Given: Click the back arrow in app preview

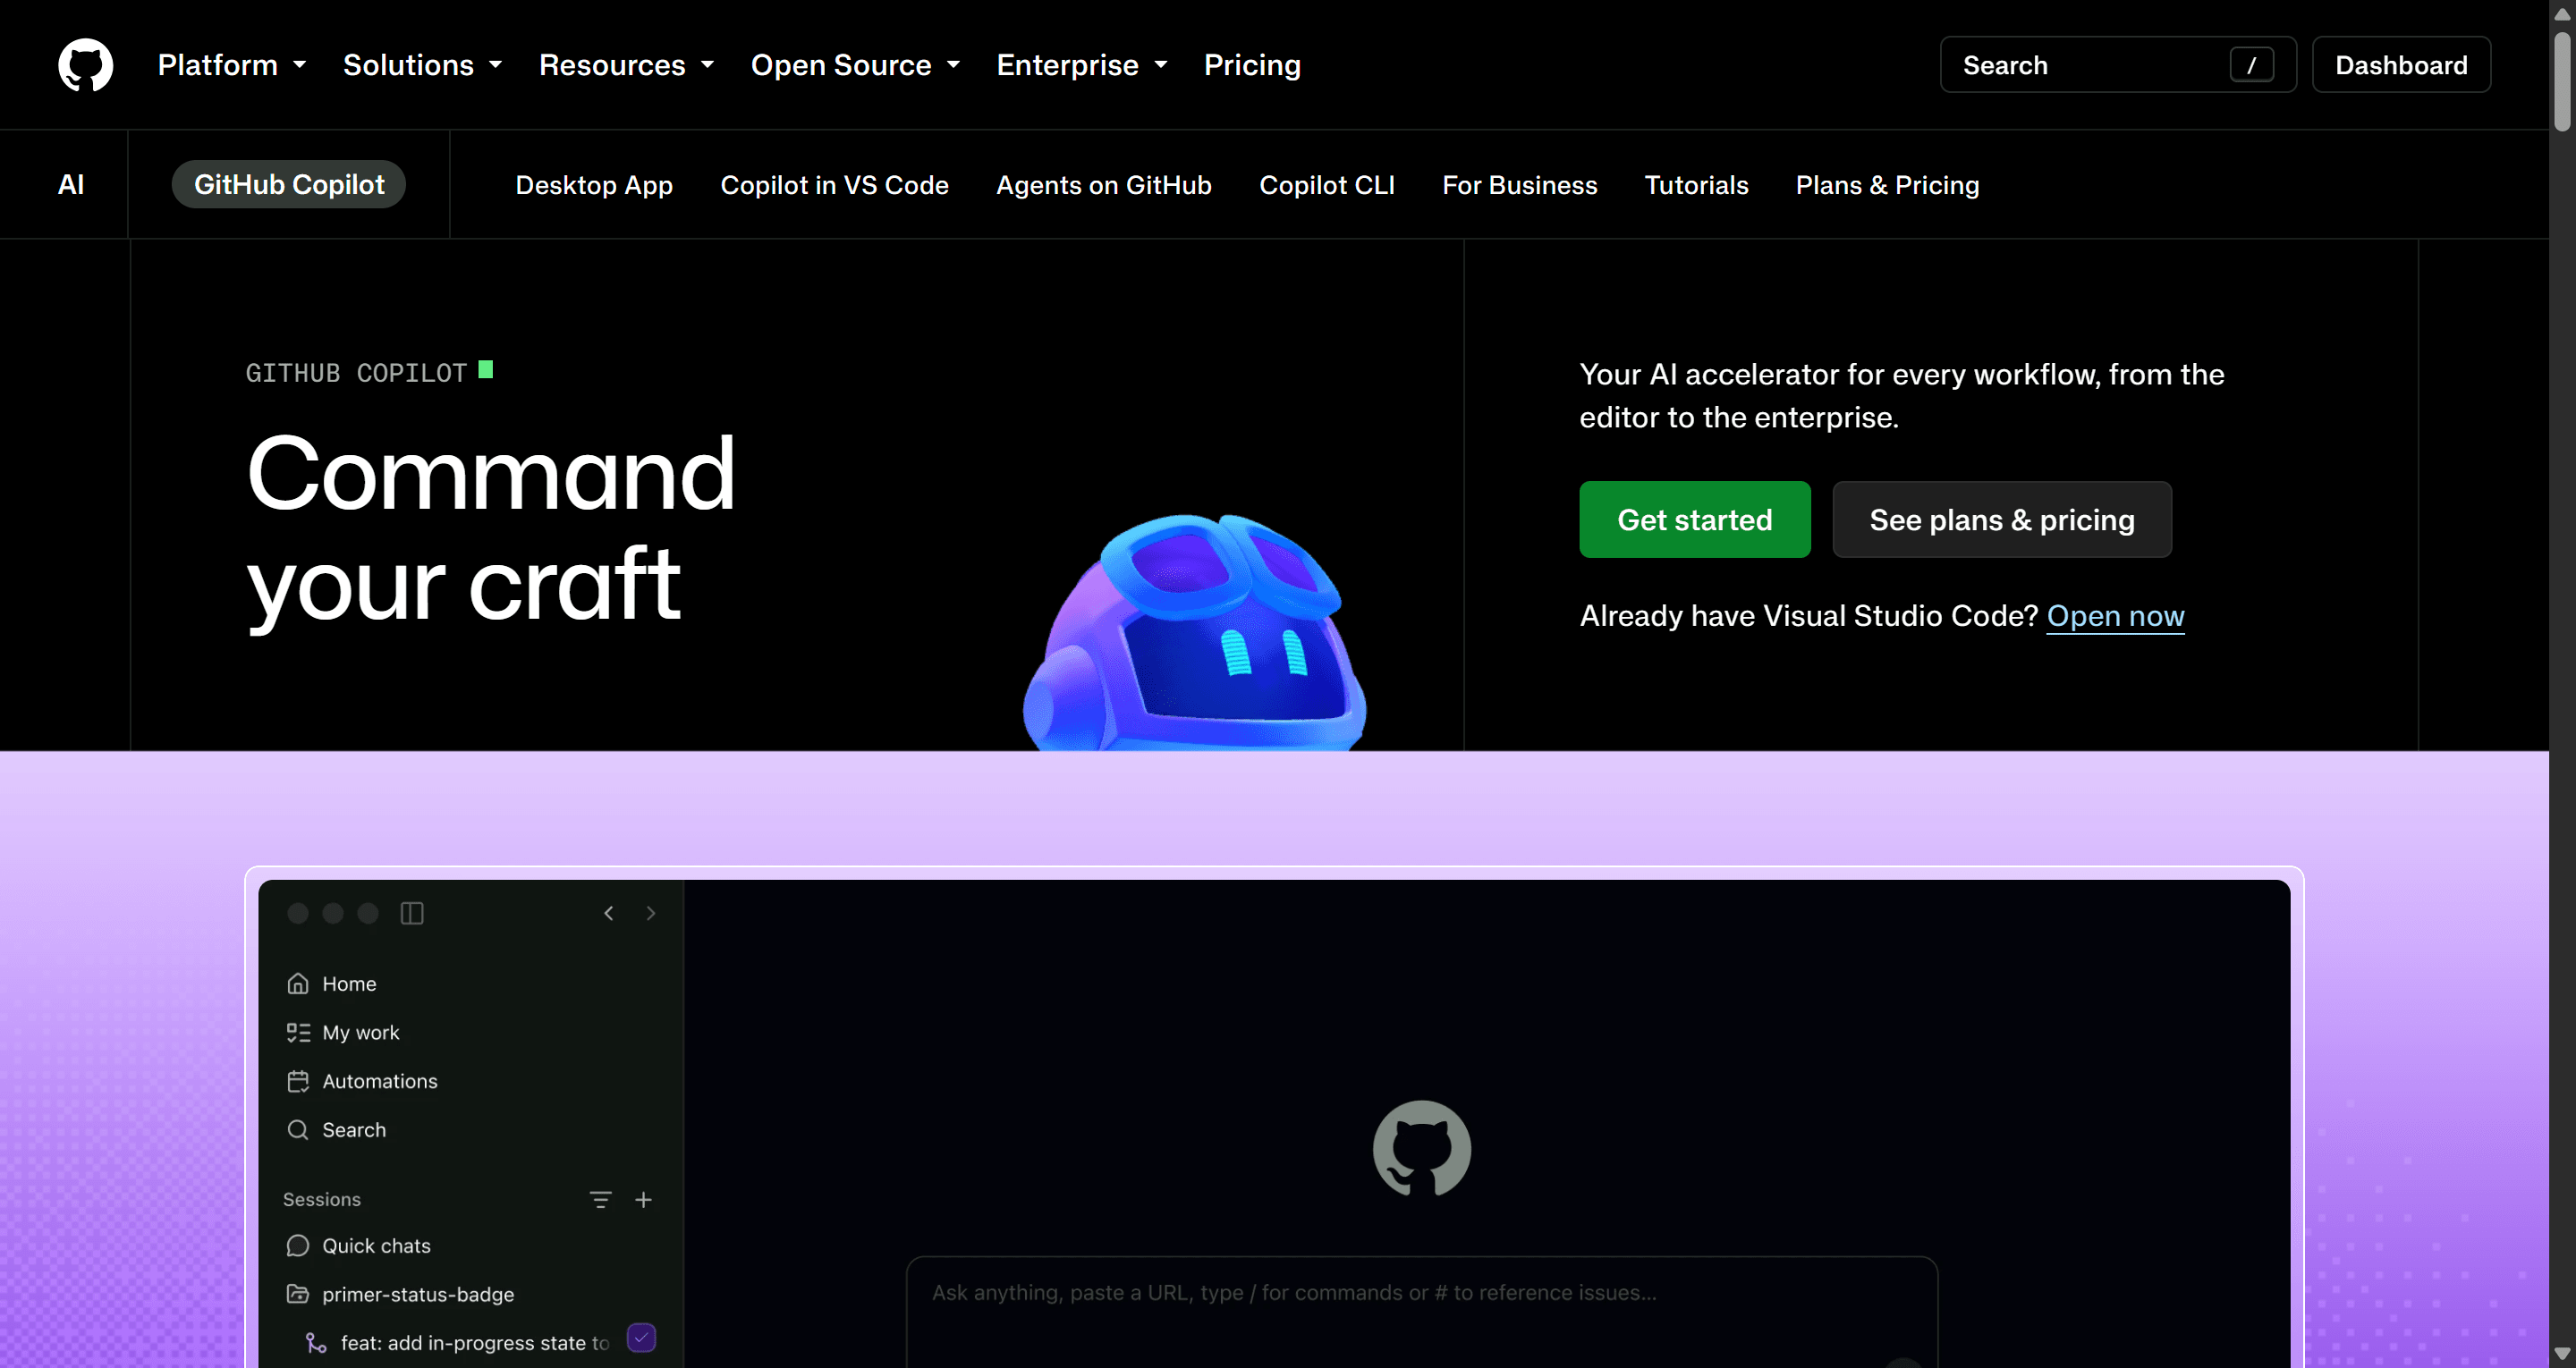Looking at the screenshot, I should pyautogui.click(x=609, y=913).
